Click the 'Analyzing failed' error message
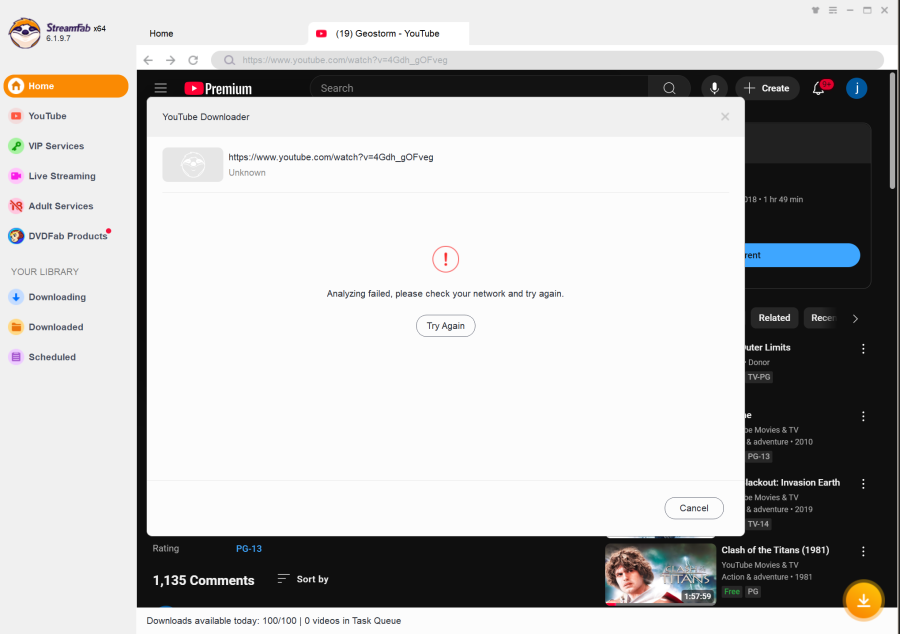Screen dimensions: 900x634 click(445, 293)
